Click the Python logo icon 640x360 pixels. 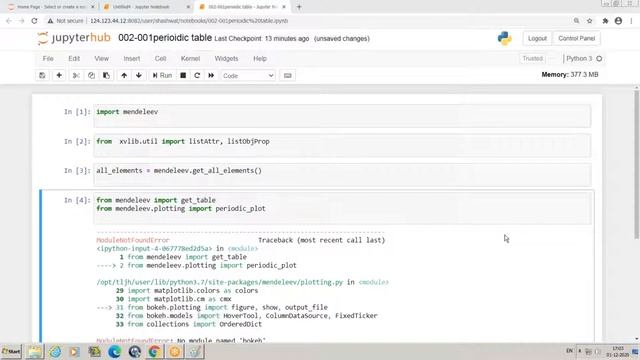504,38
